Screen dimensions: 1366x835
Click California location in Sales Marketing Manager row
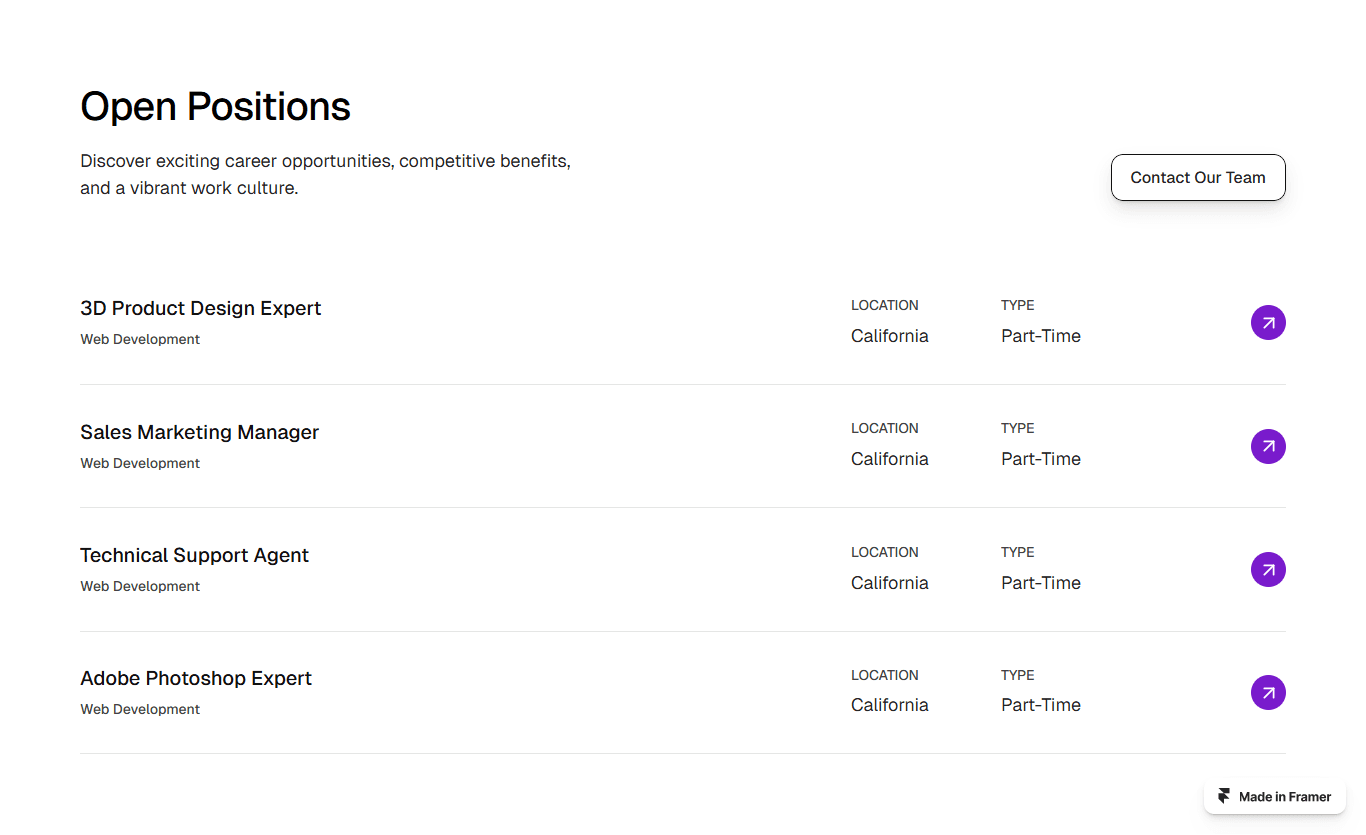click(890, 459)
